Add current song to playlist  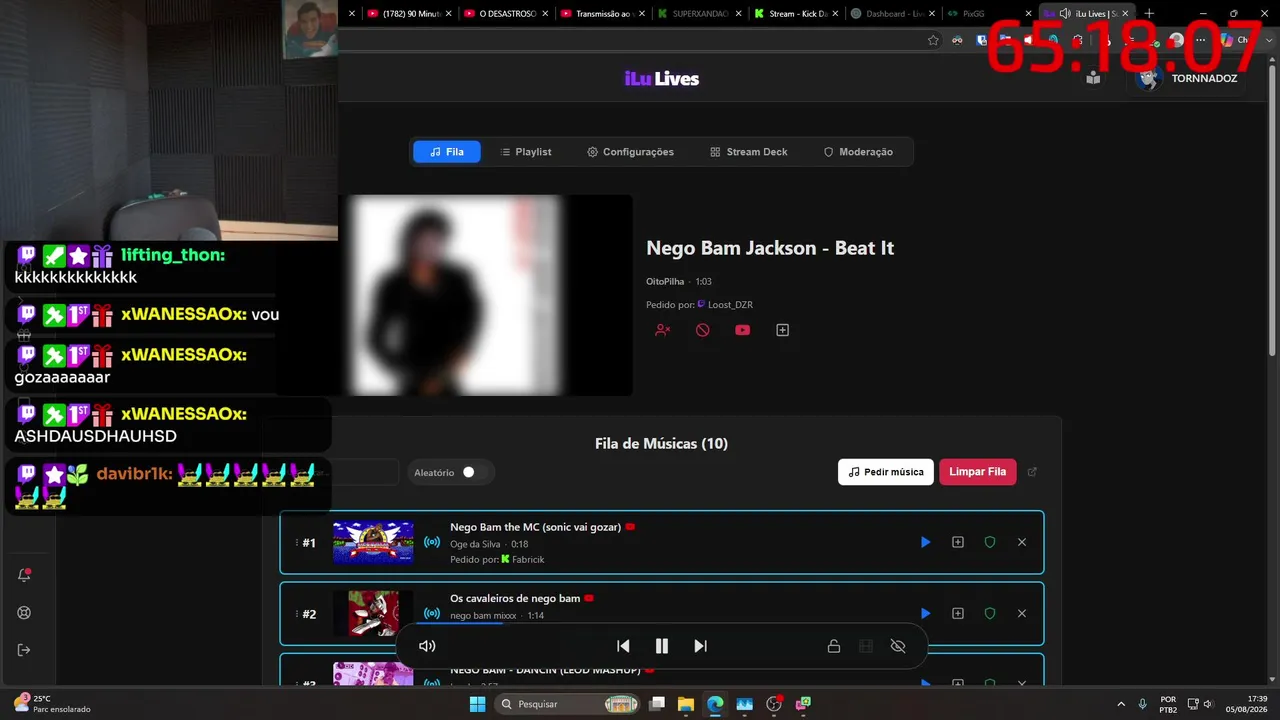tap(783, 330)
